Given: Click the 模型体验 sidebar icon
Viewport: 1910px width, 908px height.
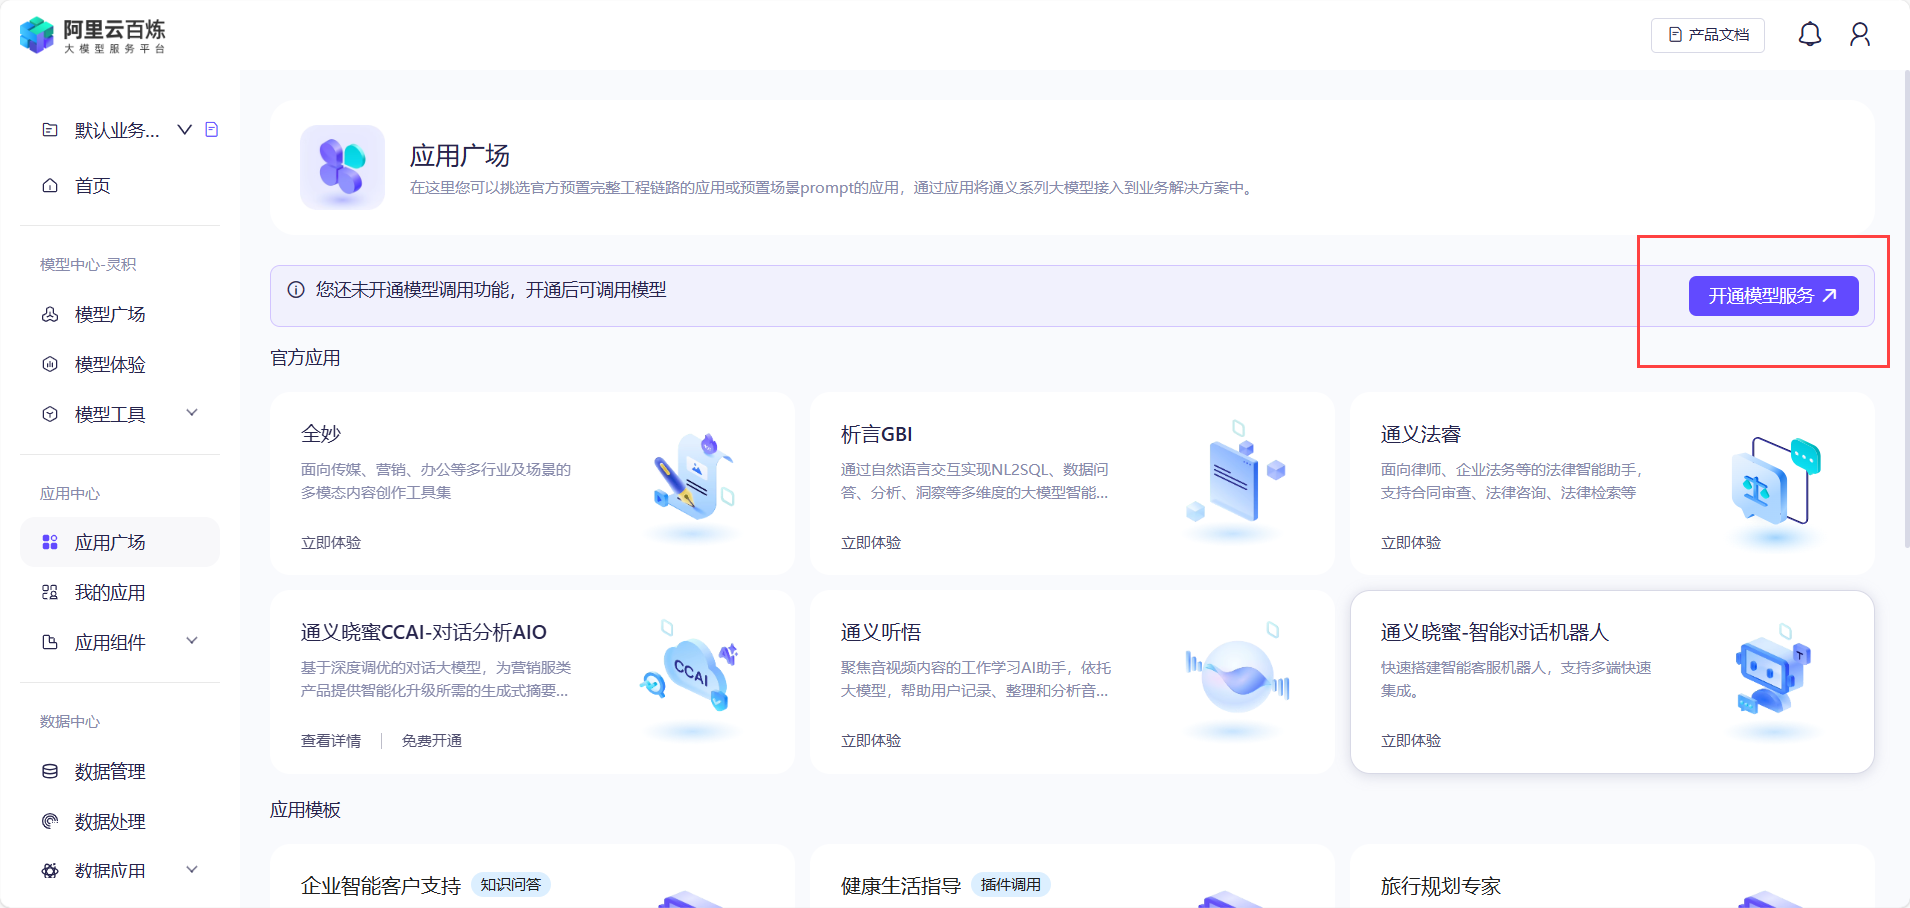Looking at the screenshot, I should pos(50,364).
